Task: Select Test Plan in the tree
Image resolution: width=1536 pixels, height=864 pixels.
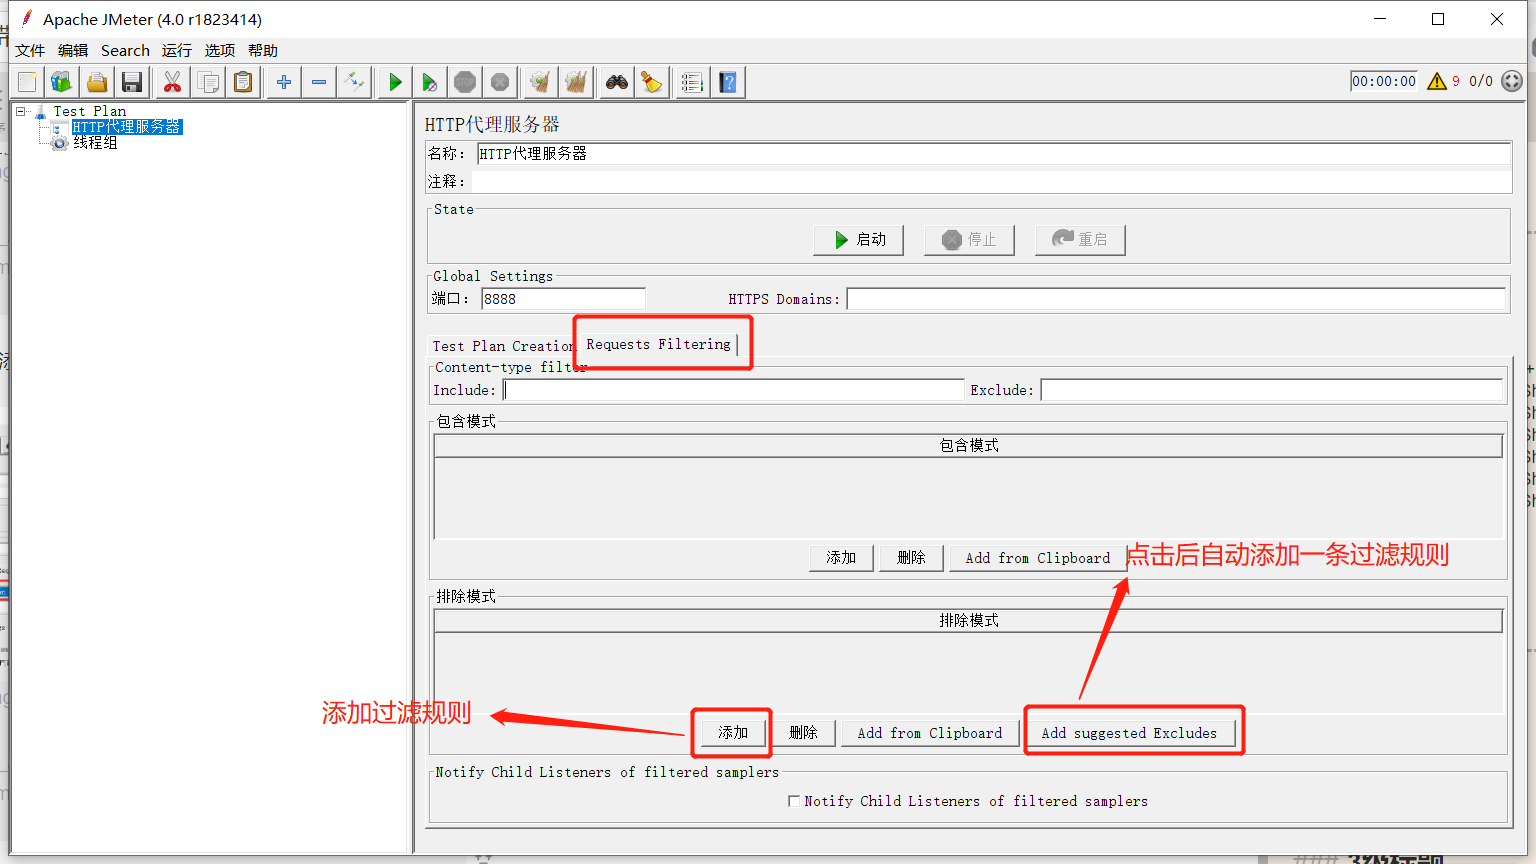Action: coord(90,111)
